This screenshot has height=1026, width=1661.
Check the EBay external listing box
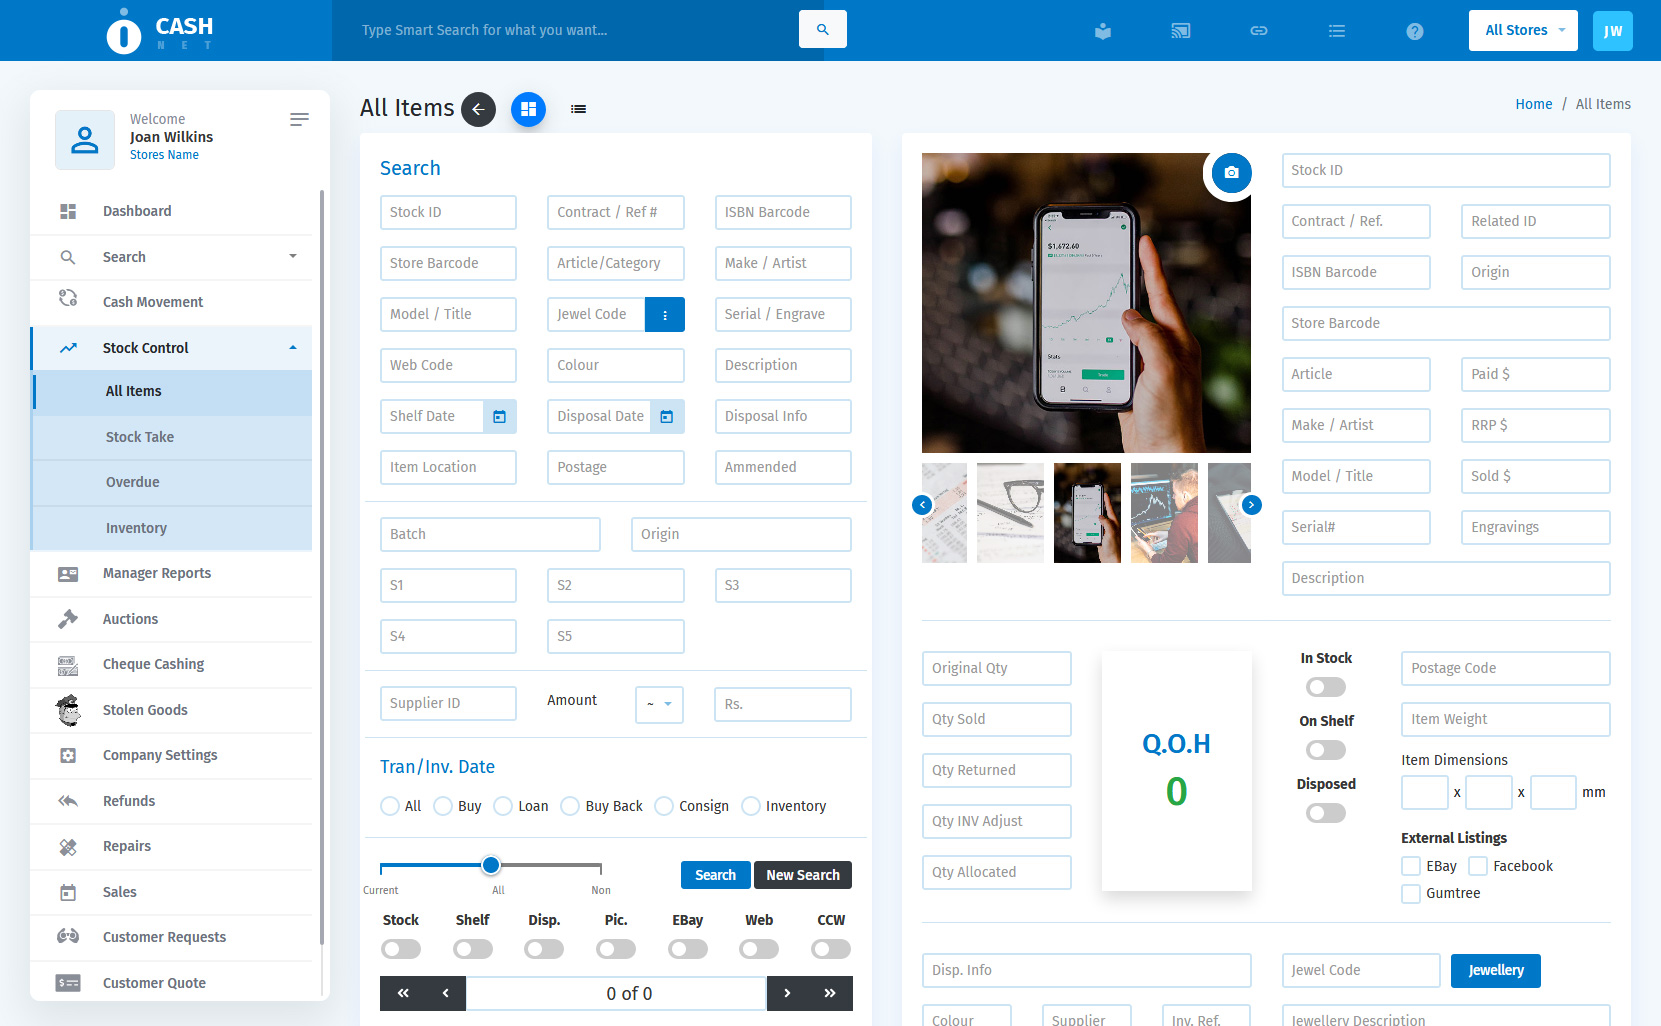pyautogui.click(x=1411, y=866)
